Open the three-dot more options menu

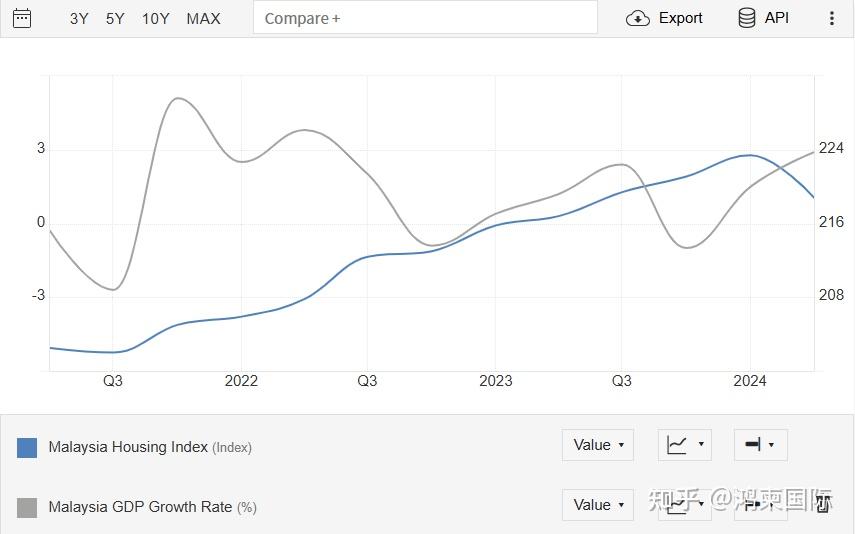point(831,18)
